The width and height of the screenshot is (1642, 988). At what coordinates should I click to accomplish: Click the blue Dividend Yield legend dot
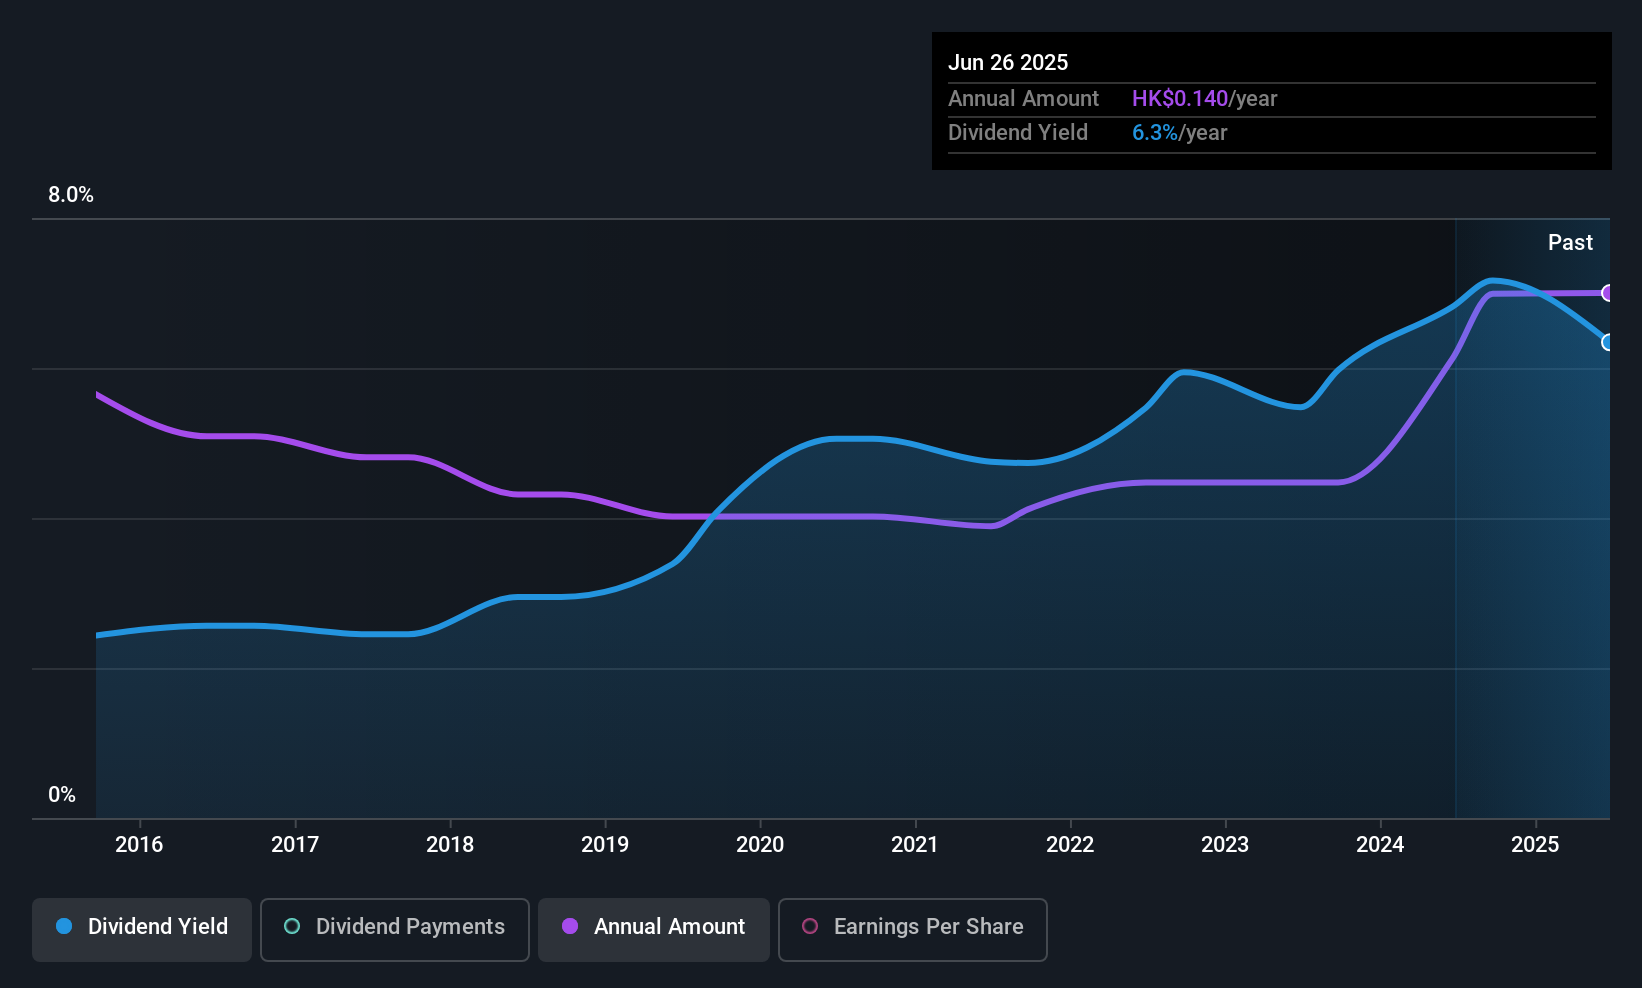(64, 926)
